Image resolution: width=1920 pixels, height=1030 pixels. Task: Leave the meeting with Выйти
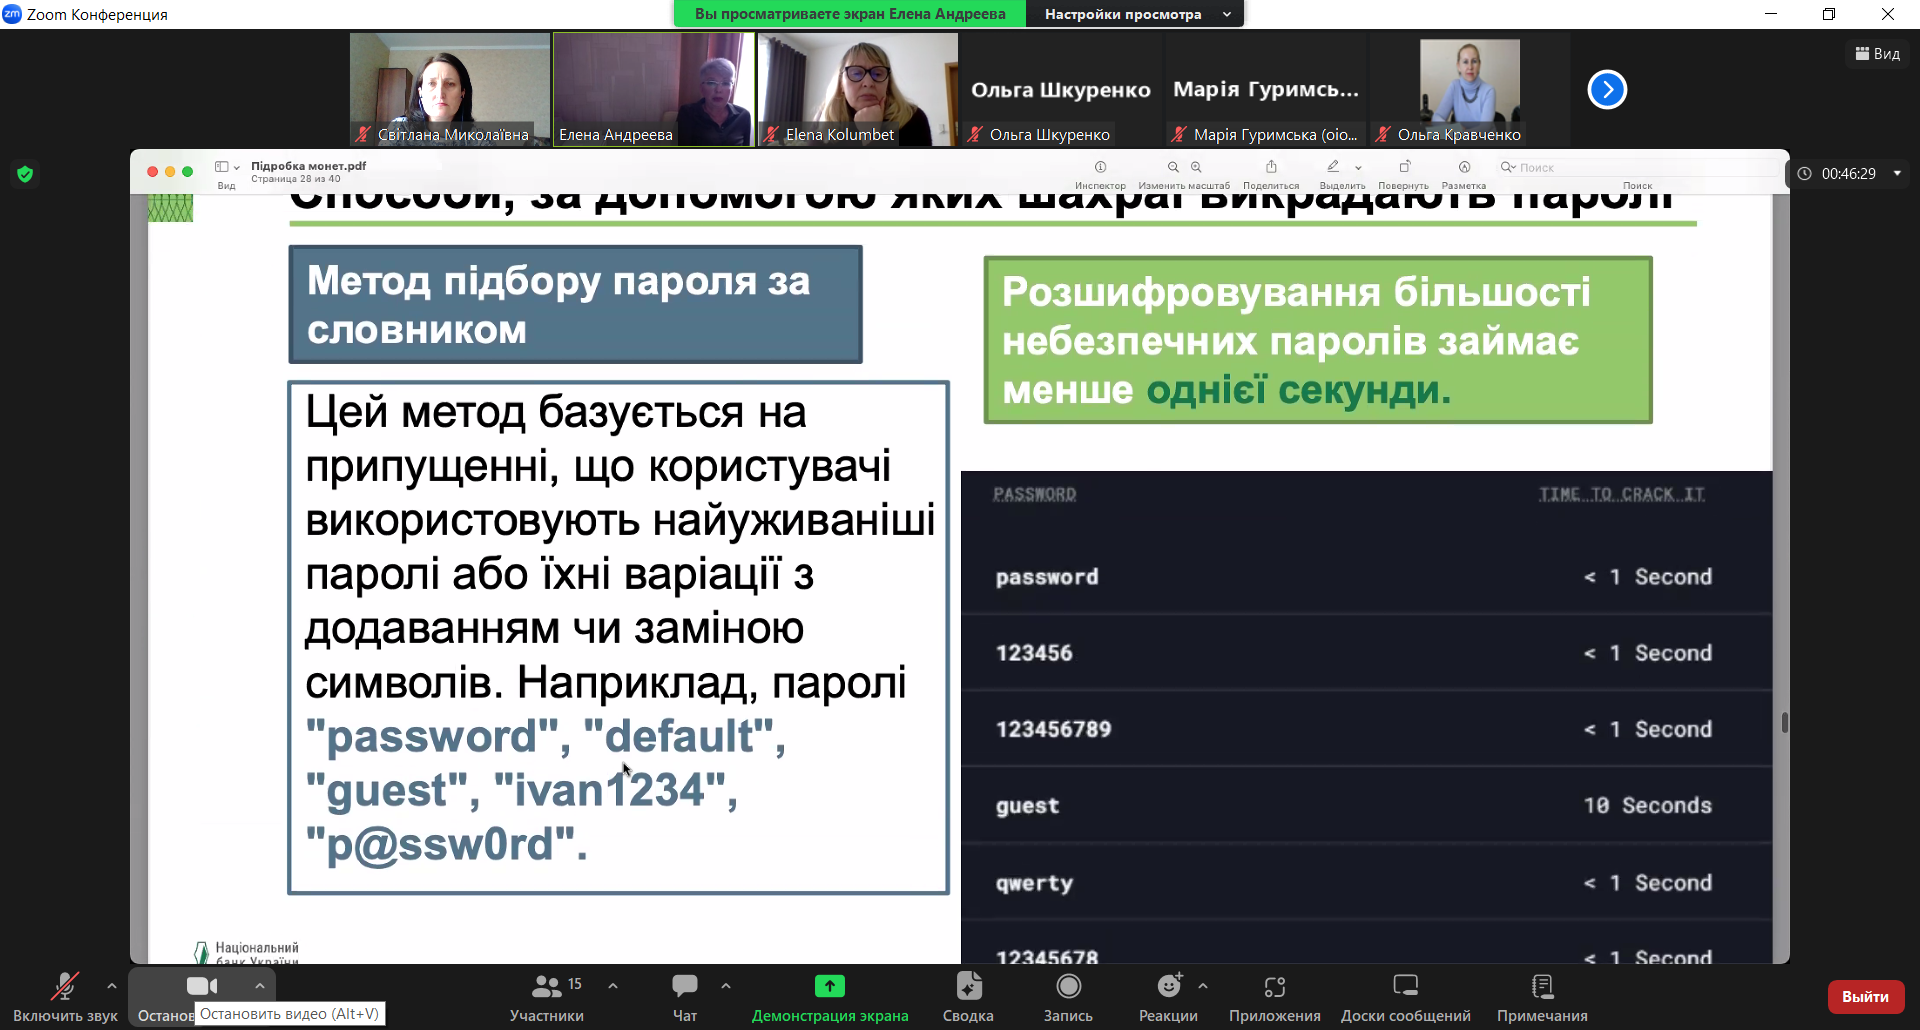coord(1866,997)
